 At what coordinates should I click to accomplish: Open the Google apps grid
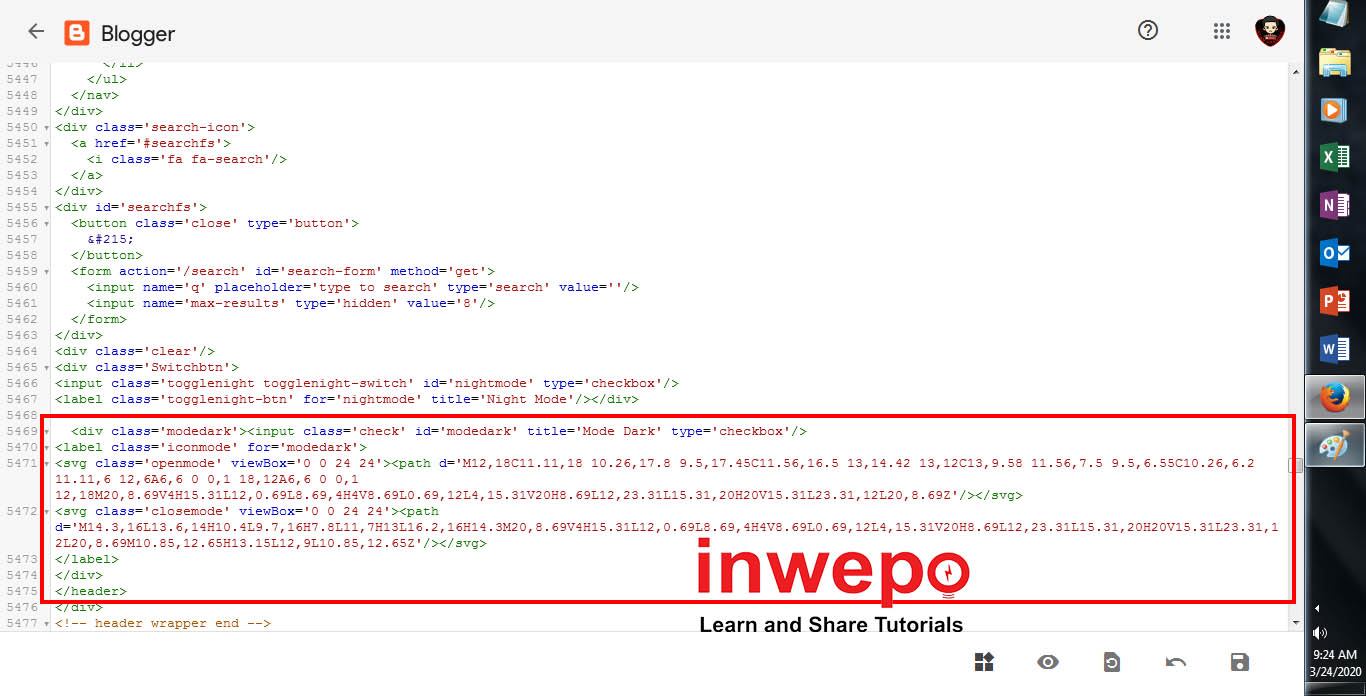tap(1221, 31)
